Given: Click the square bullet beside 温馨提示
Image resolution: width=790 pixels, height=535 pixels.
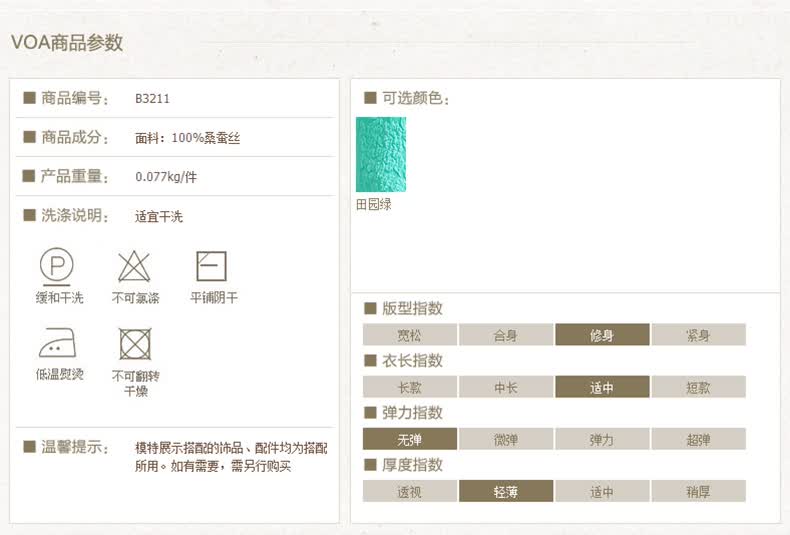Looking at the screenshot, I should pyautogui.click(x=29, y=447).
